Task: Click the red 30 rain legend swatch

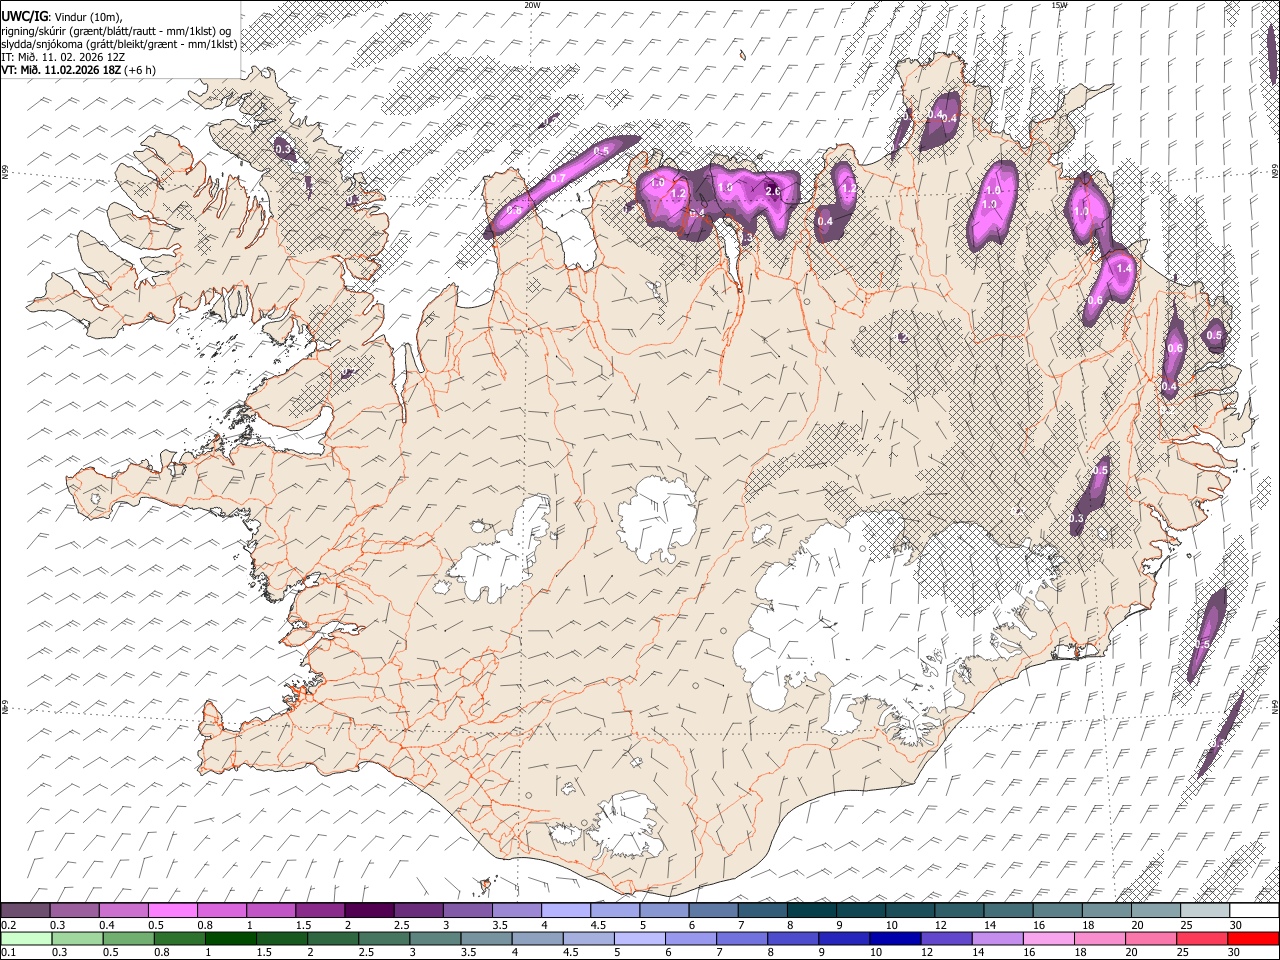Action: 1252,939
